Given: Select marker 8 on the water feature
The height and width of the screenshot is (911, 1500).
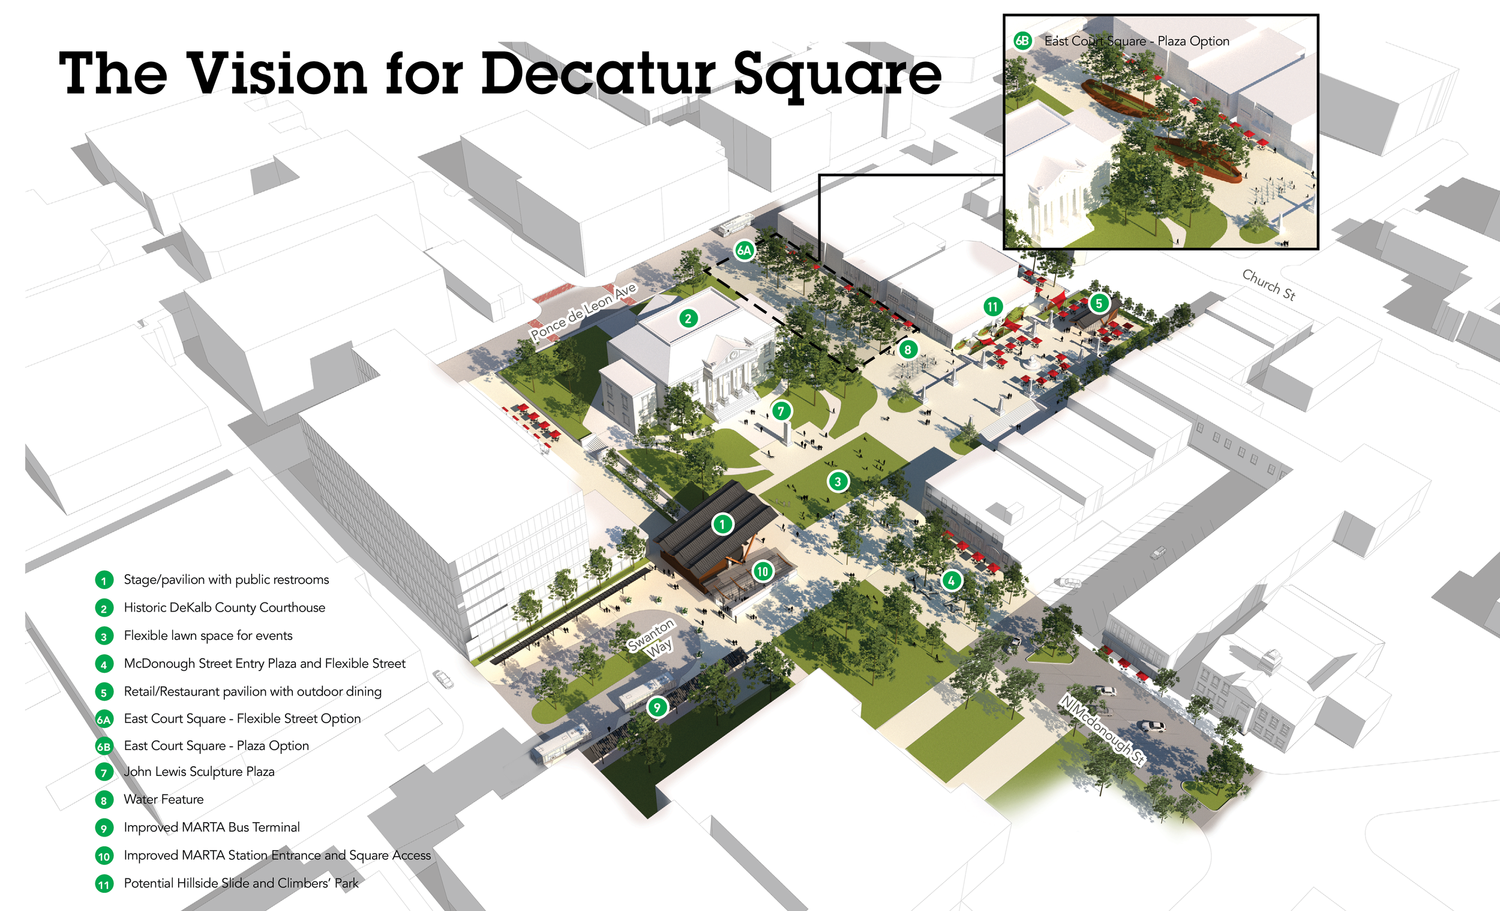Looking at the screenshot, I should pos(908,350).
